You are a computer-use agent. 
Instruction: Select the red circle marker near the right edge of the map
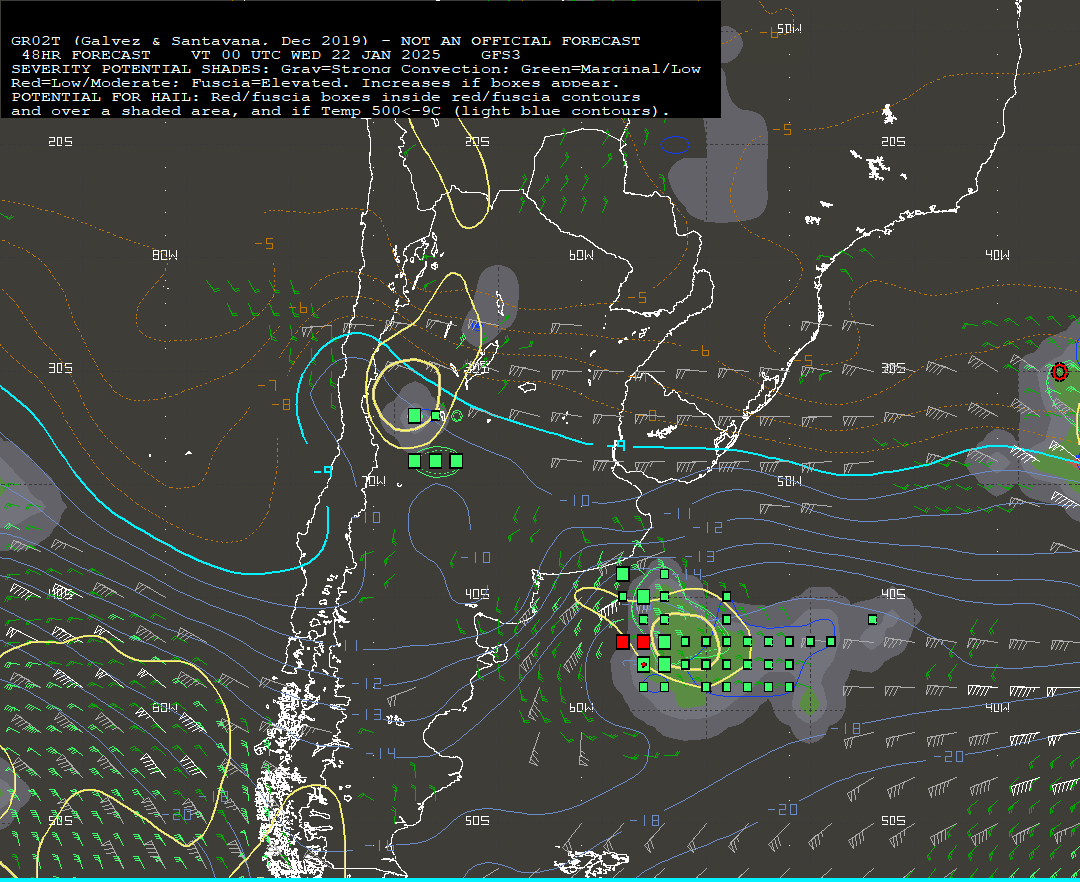click(1060, 372)
